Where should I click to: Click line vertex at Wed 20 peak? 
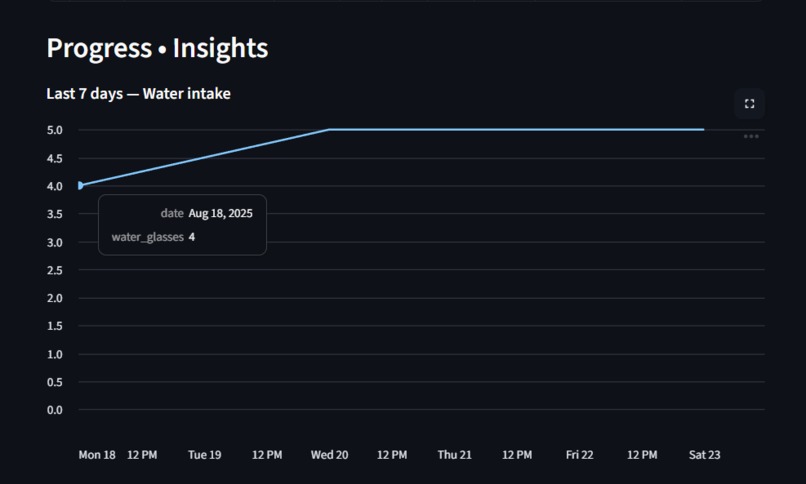point(329,129)
